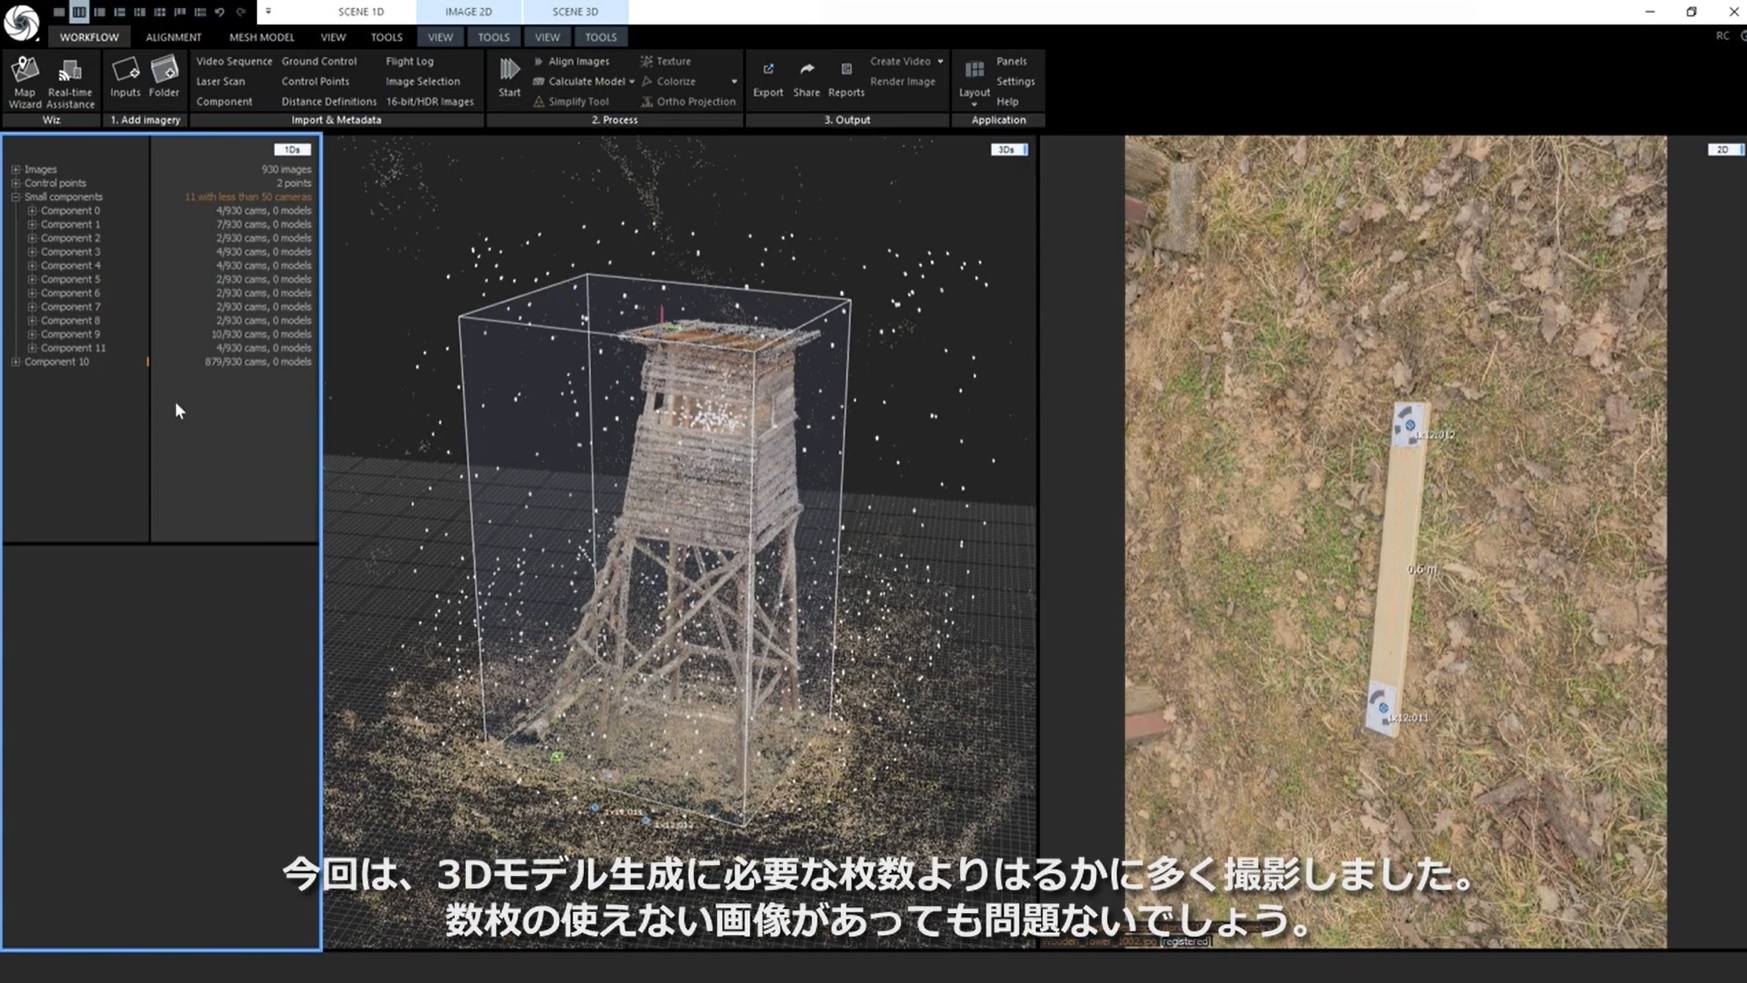Open the Calculate Model dropdown arrow
Viewport: 1747px width, 983px height.
coord(632,82)
